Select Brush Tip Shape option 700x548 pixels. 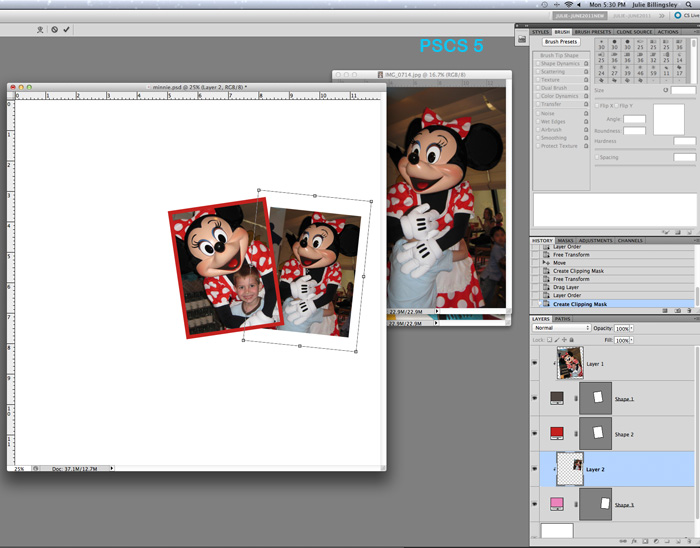click(x=561, y=55)
